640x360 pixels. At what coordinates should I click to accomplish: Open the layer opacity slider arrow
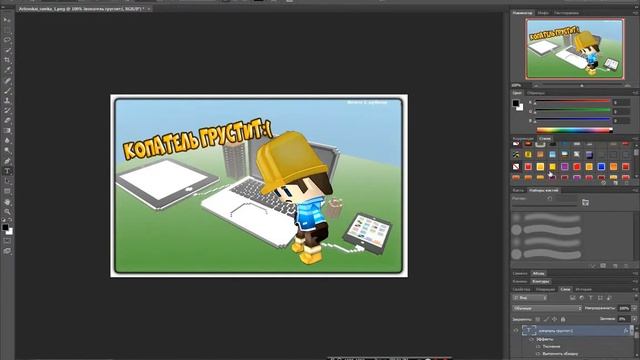634,309
